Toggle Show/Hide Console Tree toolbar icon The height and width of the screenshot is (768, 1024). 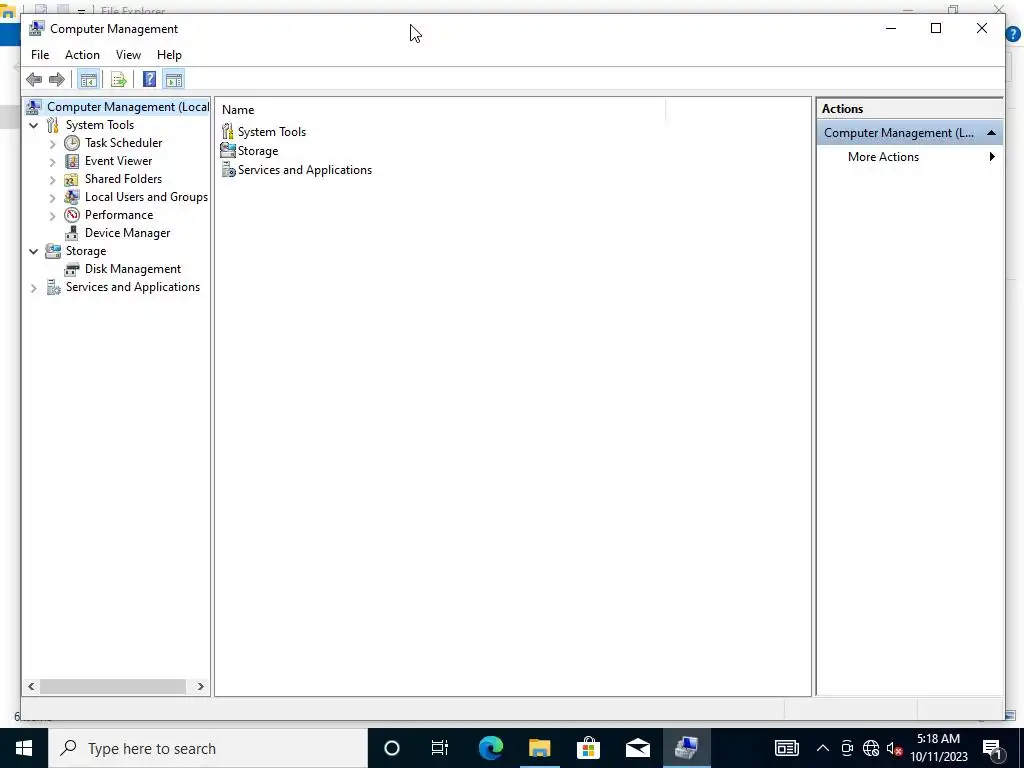point(88,80)
